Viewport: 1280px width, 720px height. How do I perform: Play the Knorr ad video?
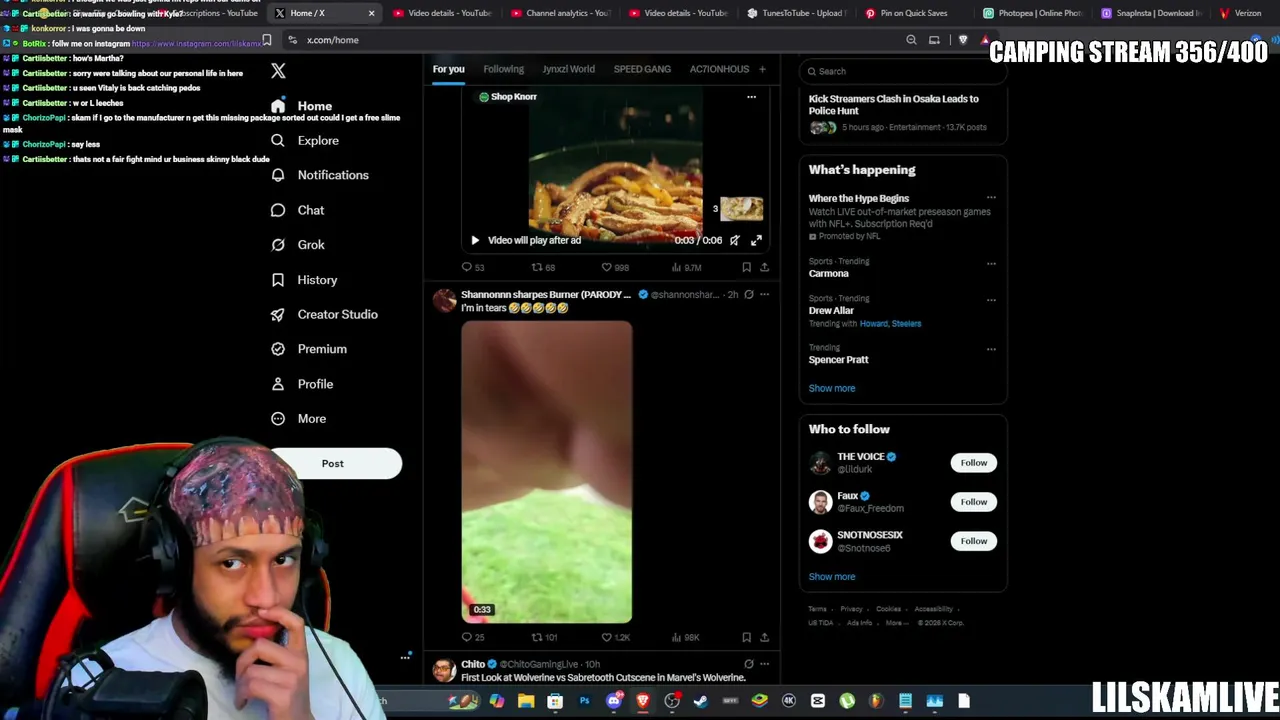point(475,240)
